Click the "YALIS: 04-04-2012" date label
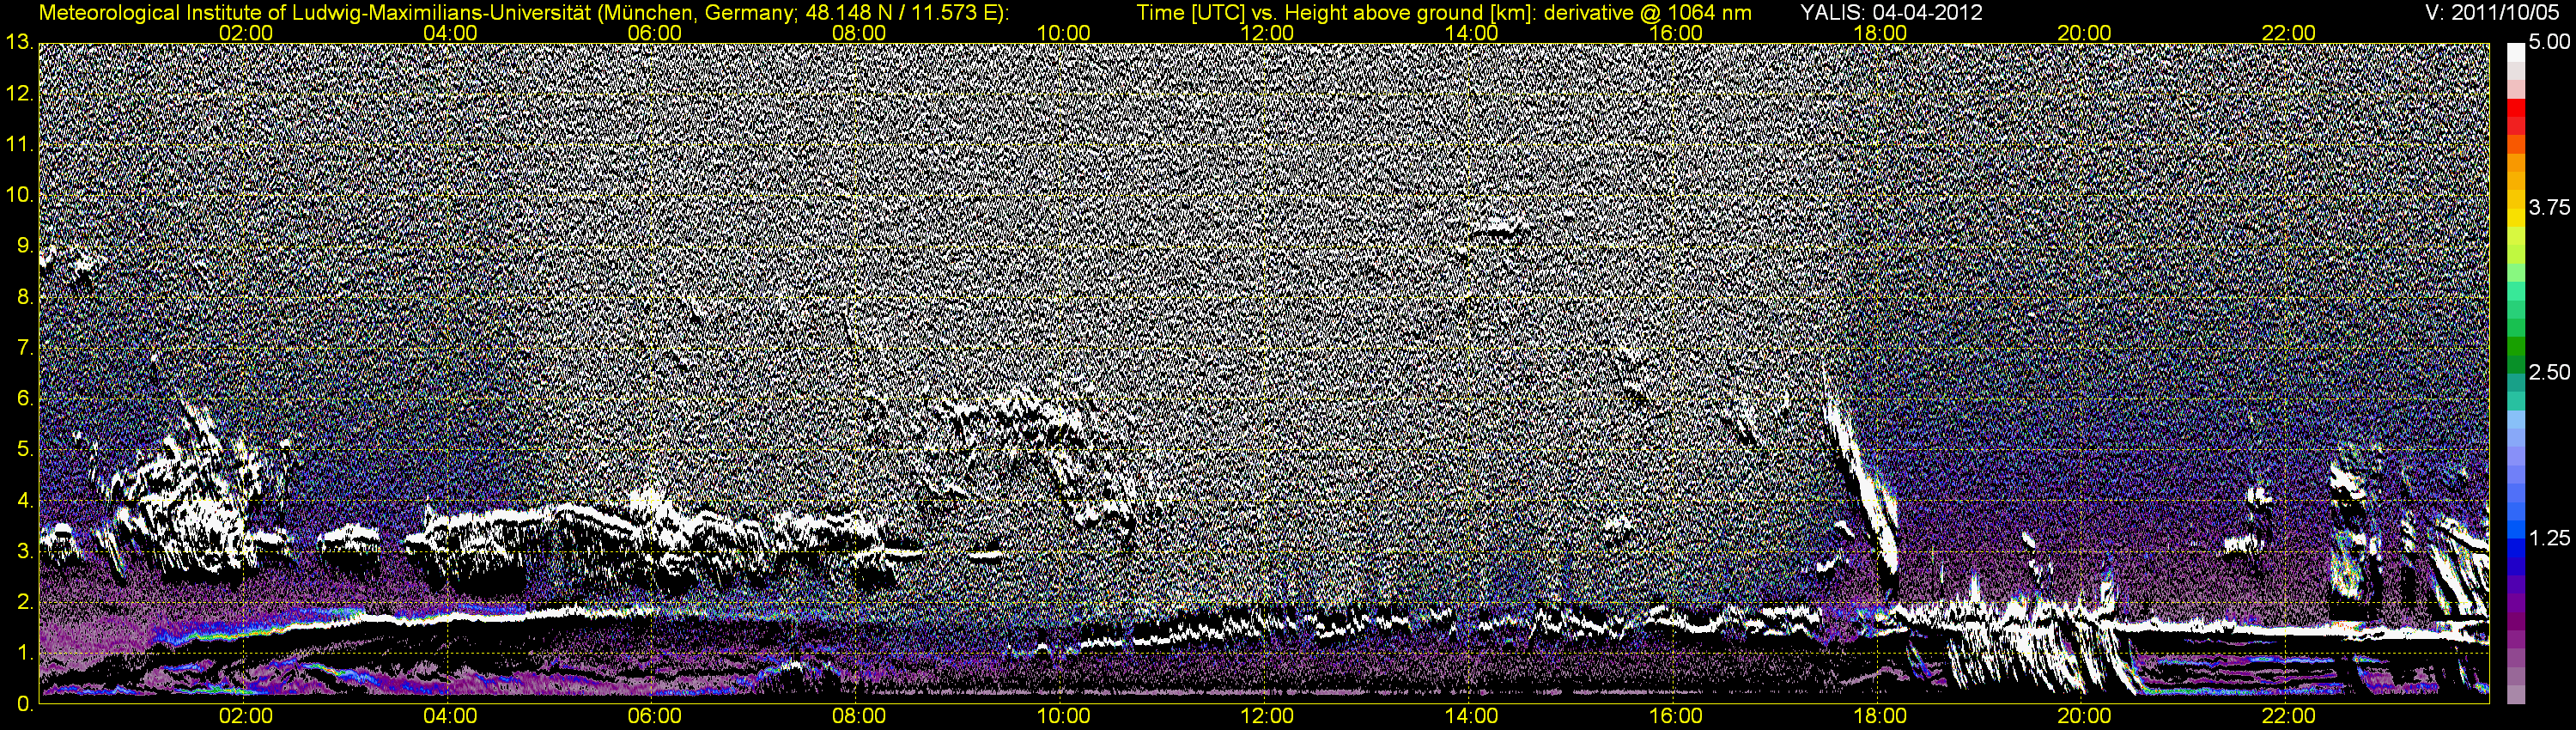 (1891, 13)
